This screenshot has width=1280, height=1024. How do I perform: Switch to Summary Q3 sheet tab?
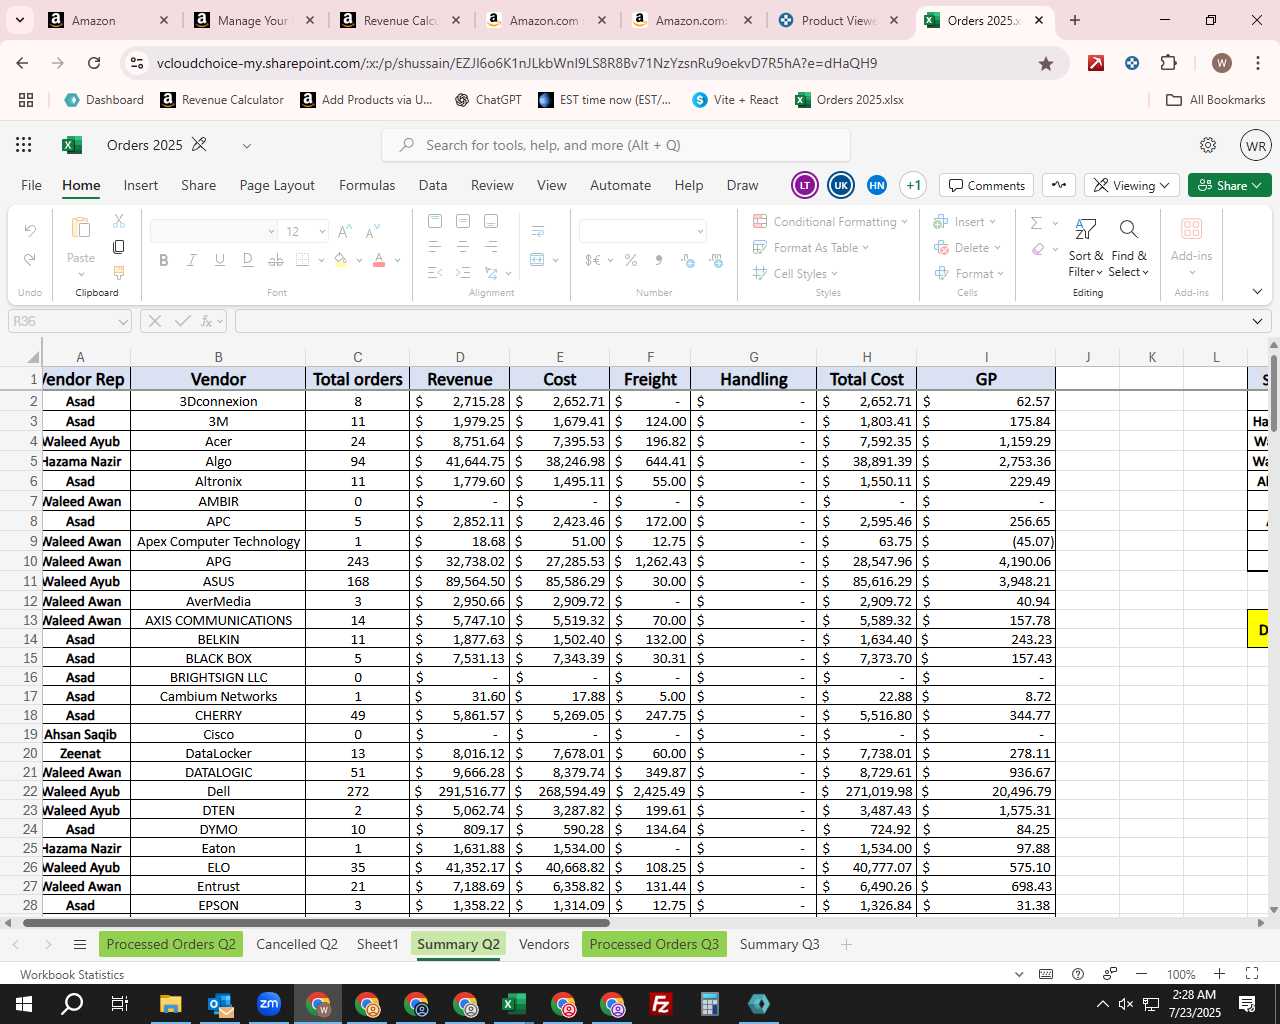pyautogui.click(x=779, y=944)
